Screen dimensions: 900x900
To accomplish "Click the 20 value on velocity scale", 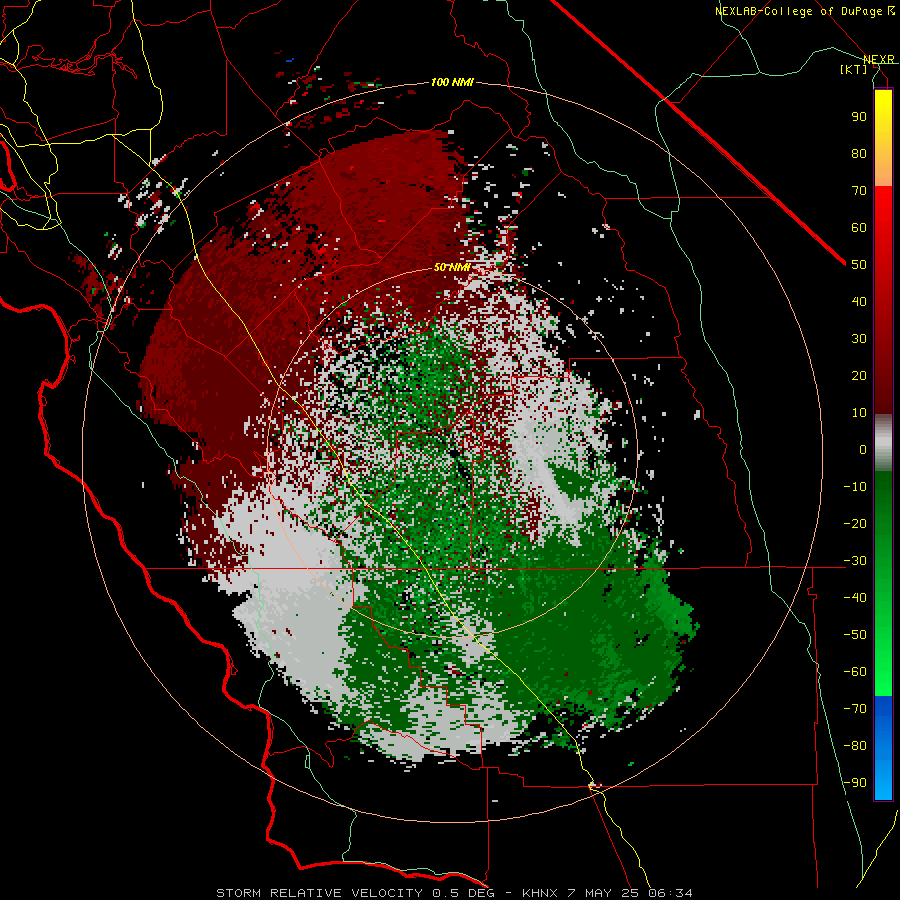I will pos(859,376).
